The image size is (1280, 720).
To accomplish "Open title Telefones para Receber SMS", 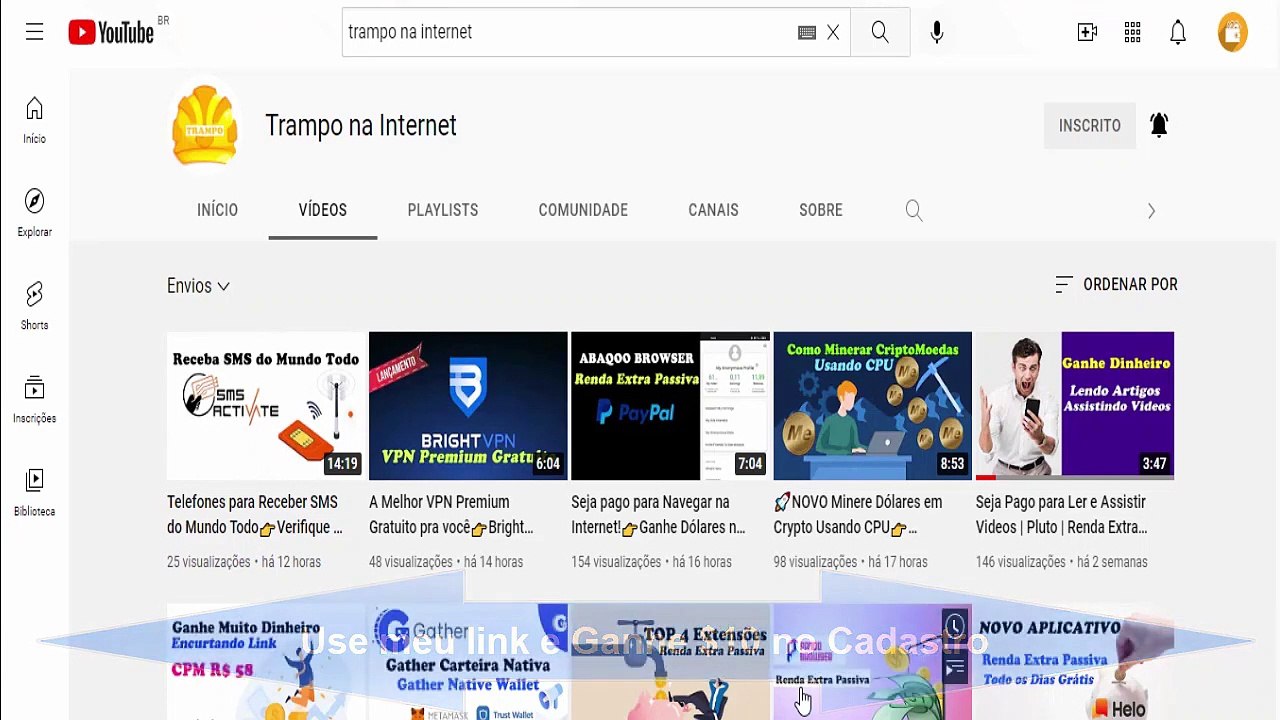I will 255,515.
